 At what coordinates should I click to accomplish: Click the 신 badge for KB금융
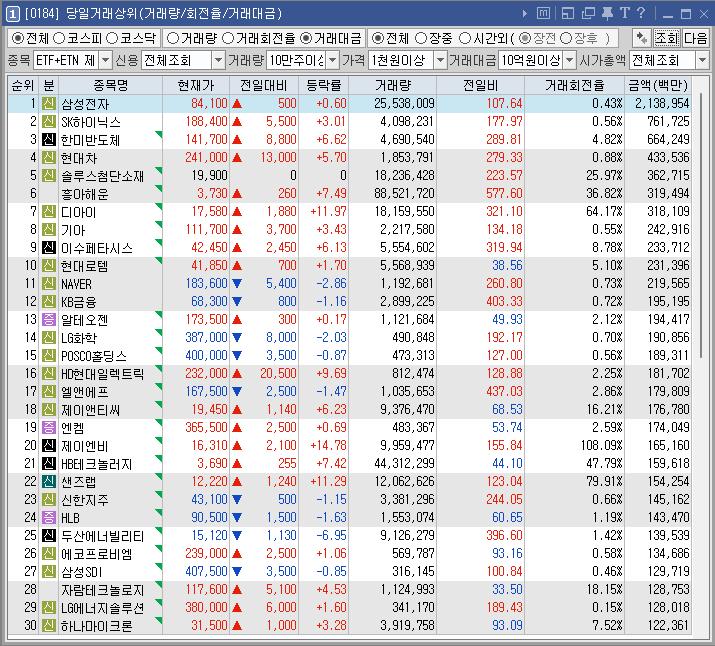49,302
